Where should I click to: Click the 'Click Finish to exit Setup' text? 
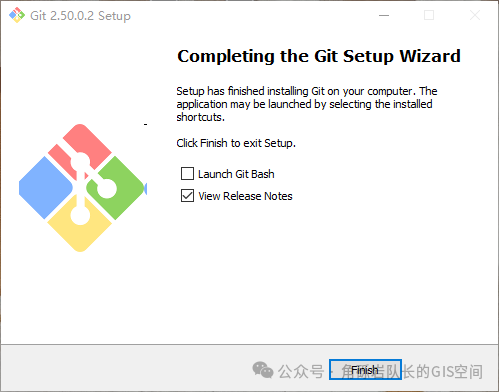click(236, 143)
